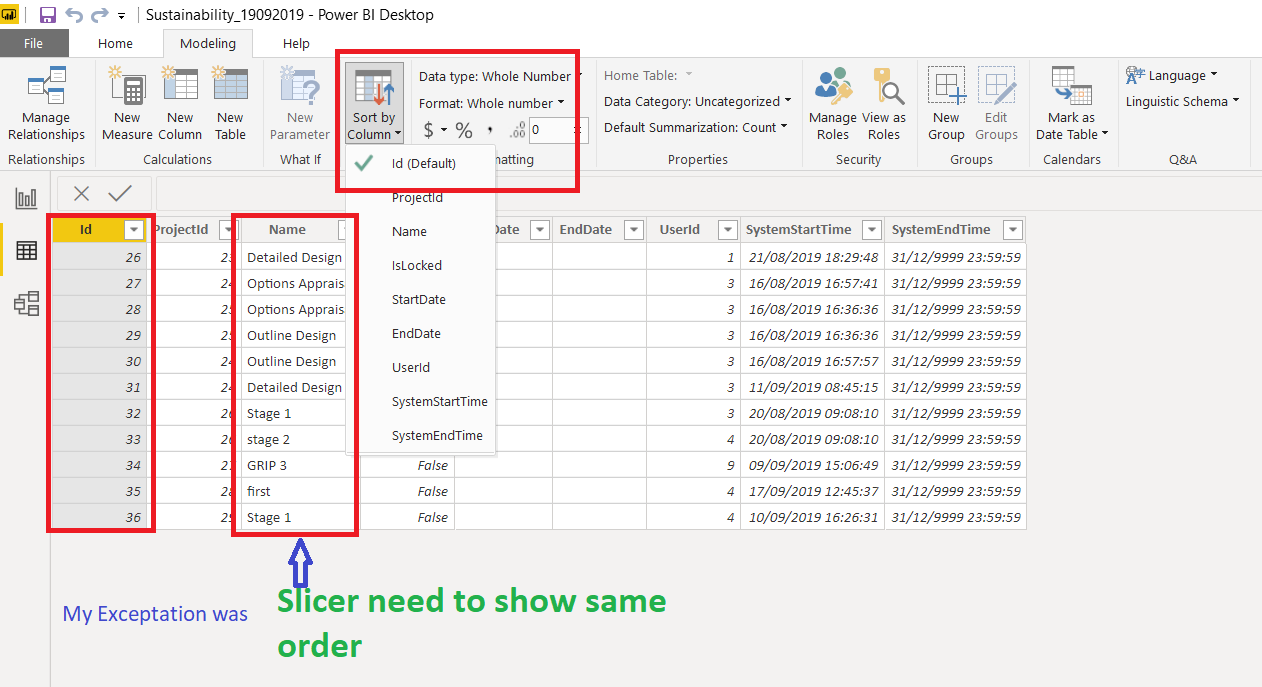Switch to Data view in sidebar
Viewport: 1262px width, 687px height.
pyautogui.click(x=26, y=251)
